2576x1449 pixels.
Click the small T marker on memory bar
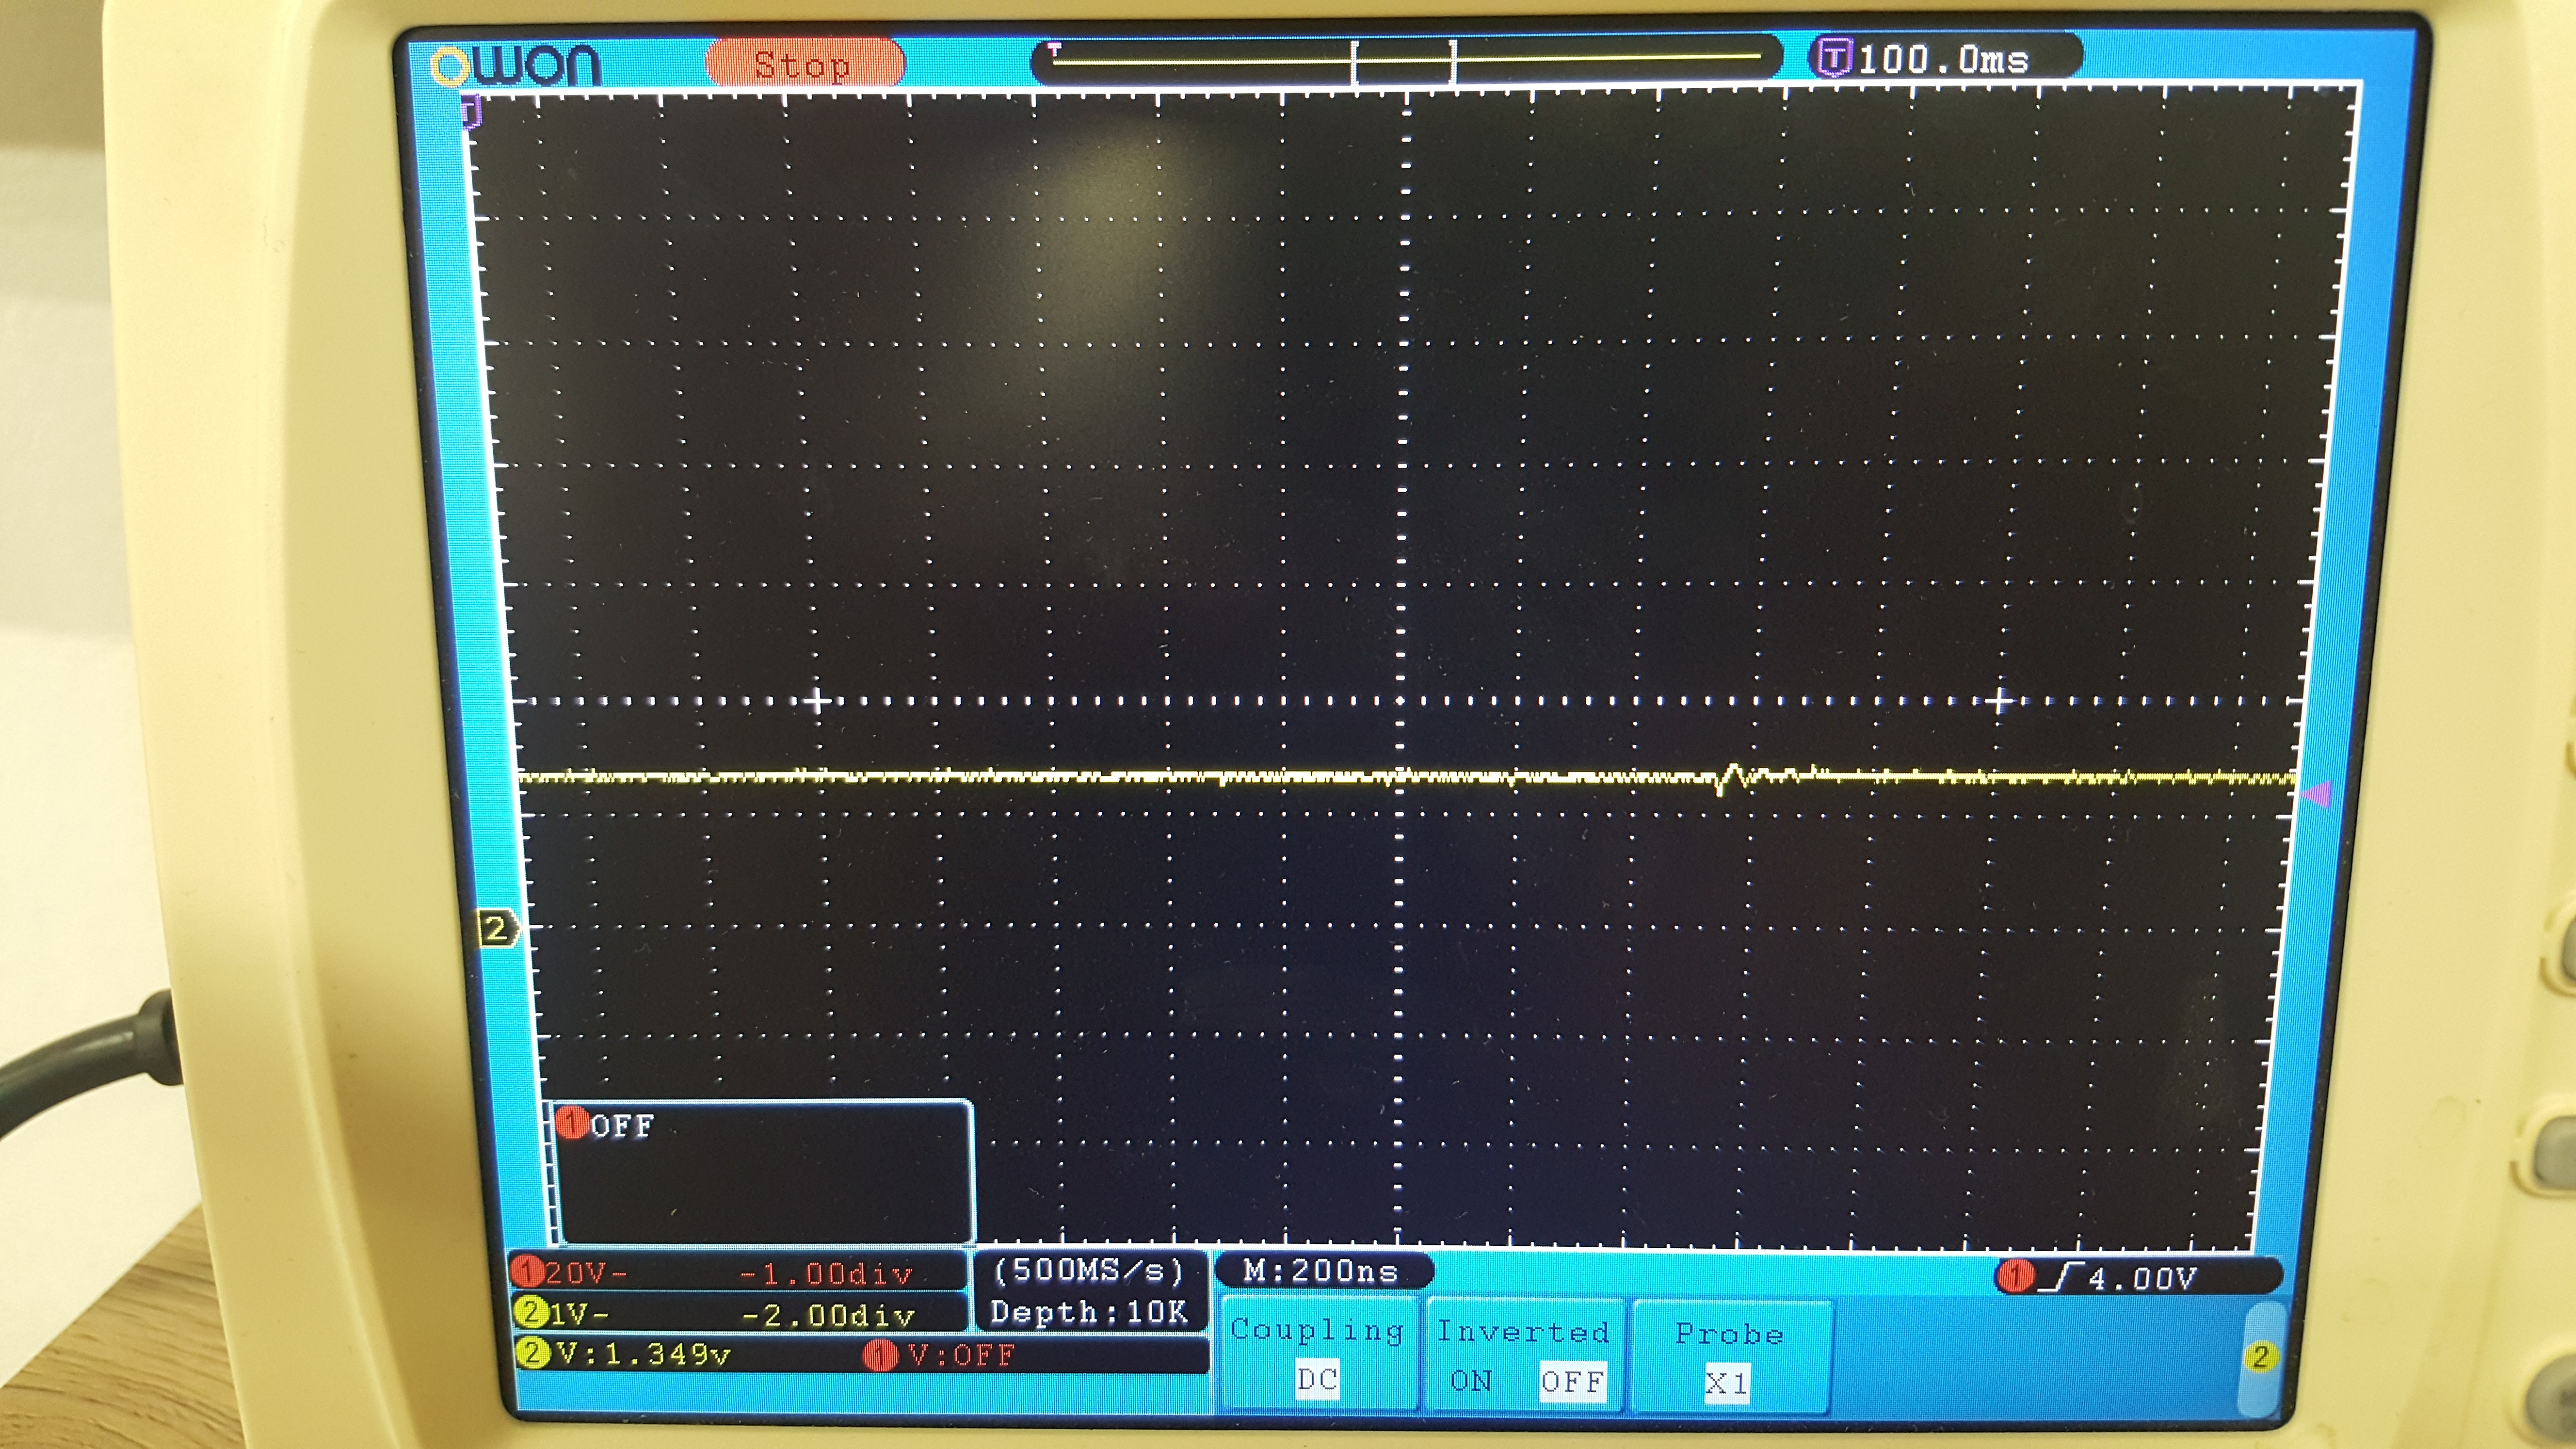click(1053, 49)
